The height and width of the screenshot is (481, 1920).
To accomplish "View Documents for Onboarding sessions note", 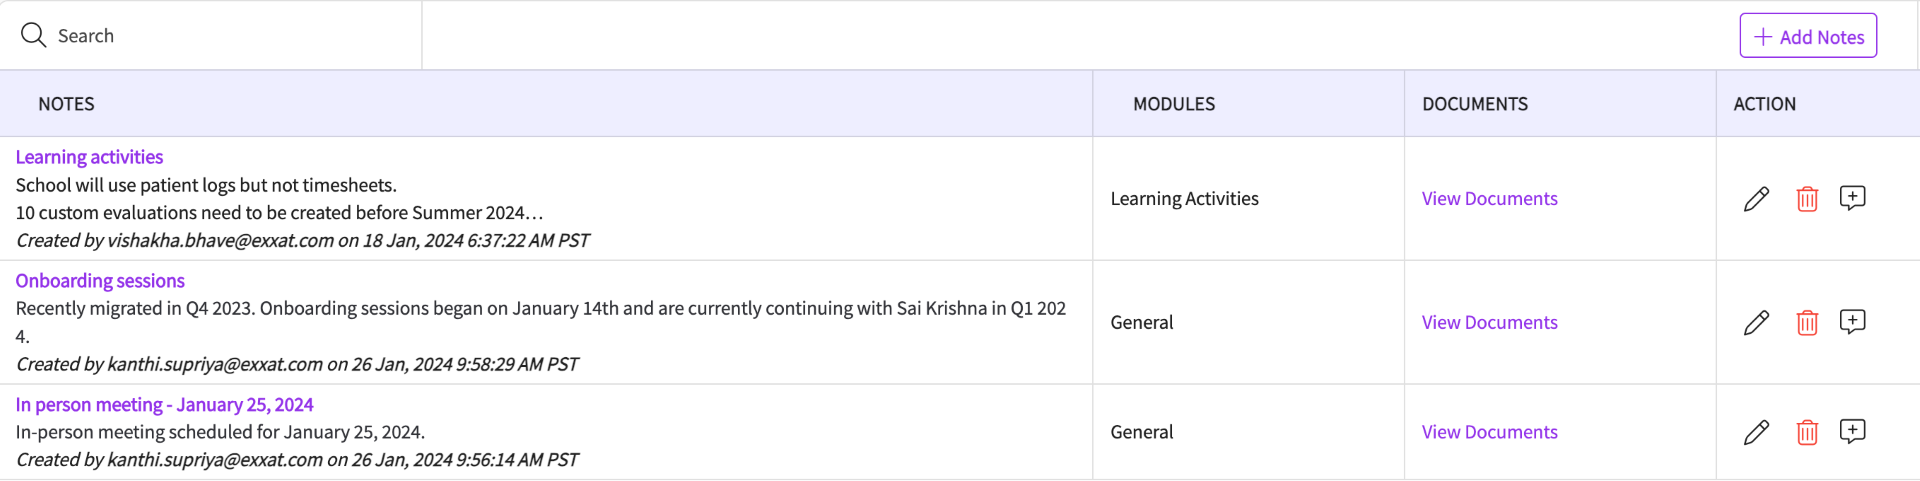I will point(1489,323).
